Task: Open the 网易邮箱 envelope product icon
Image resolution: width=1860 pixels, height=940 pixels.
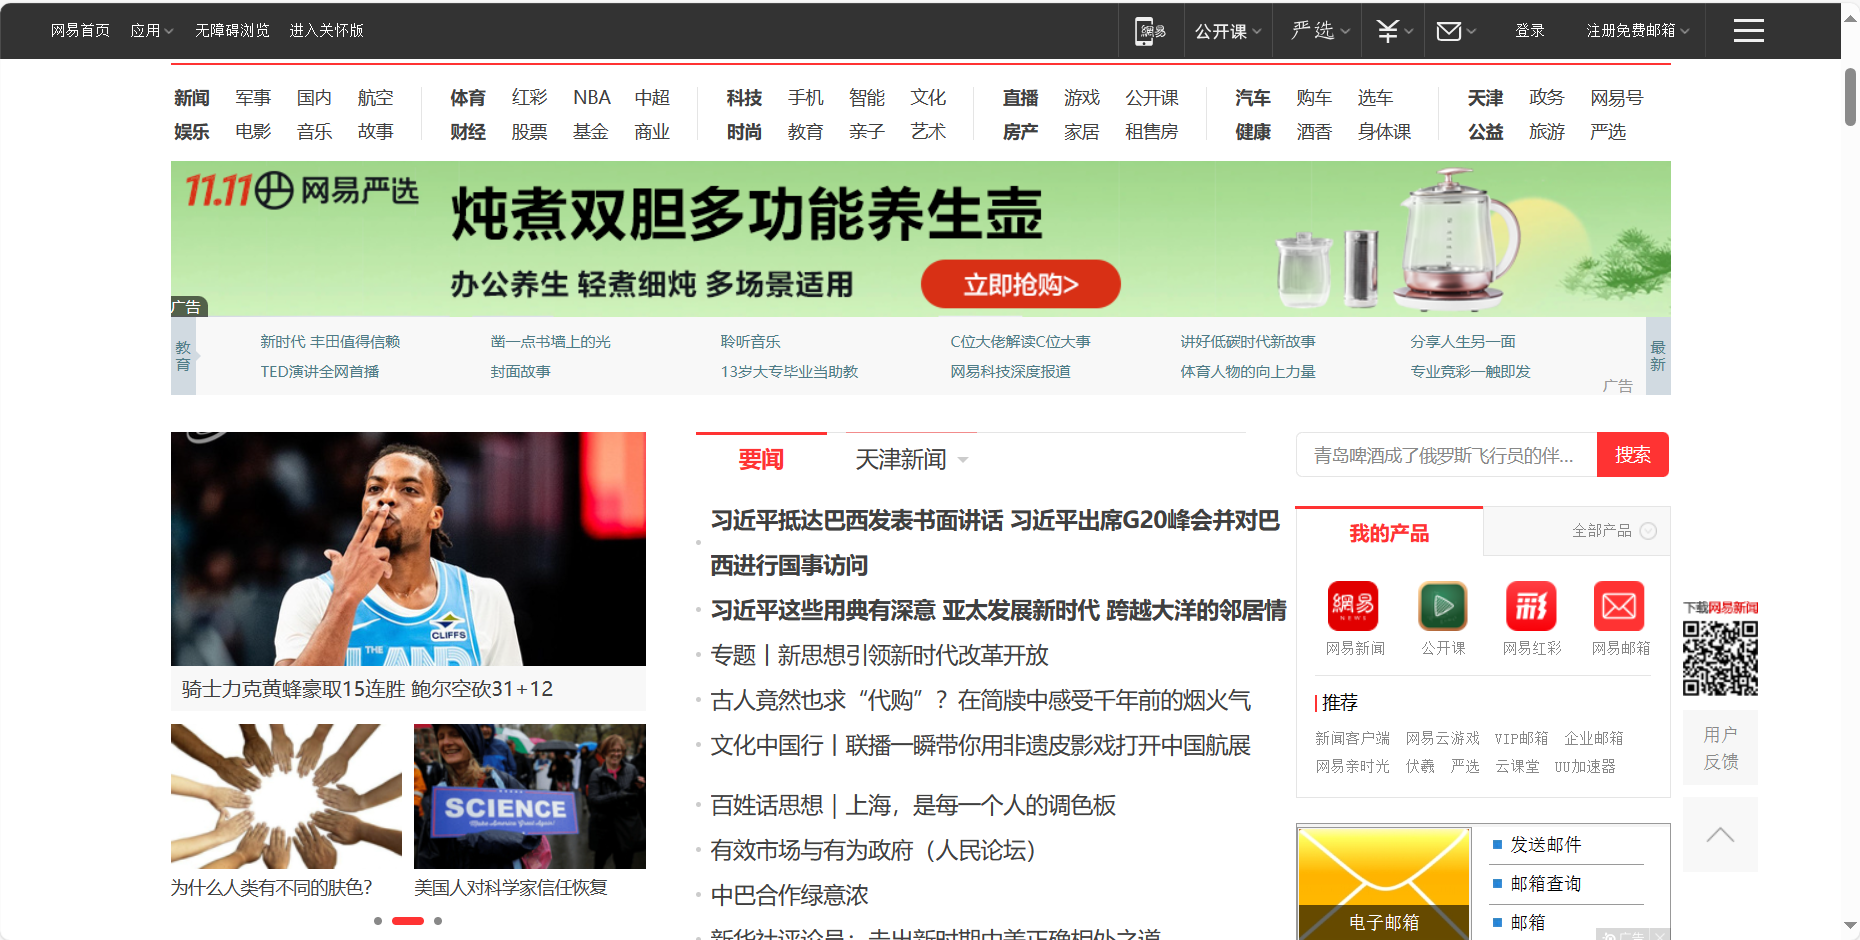Action: 1619,606
